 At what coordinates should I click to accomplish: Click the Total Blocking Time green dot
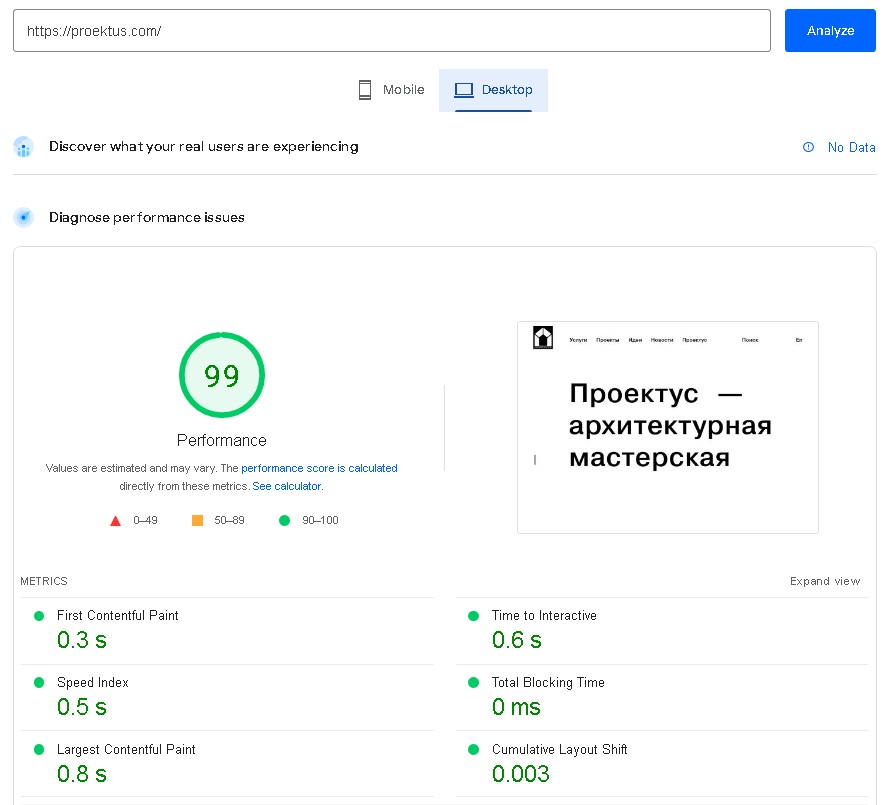473,682
